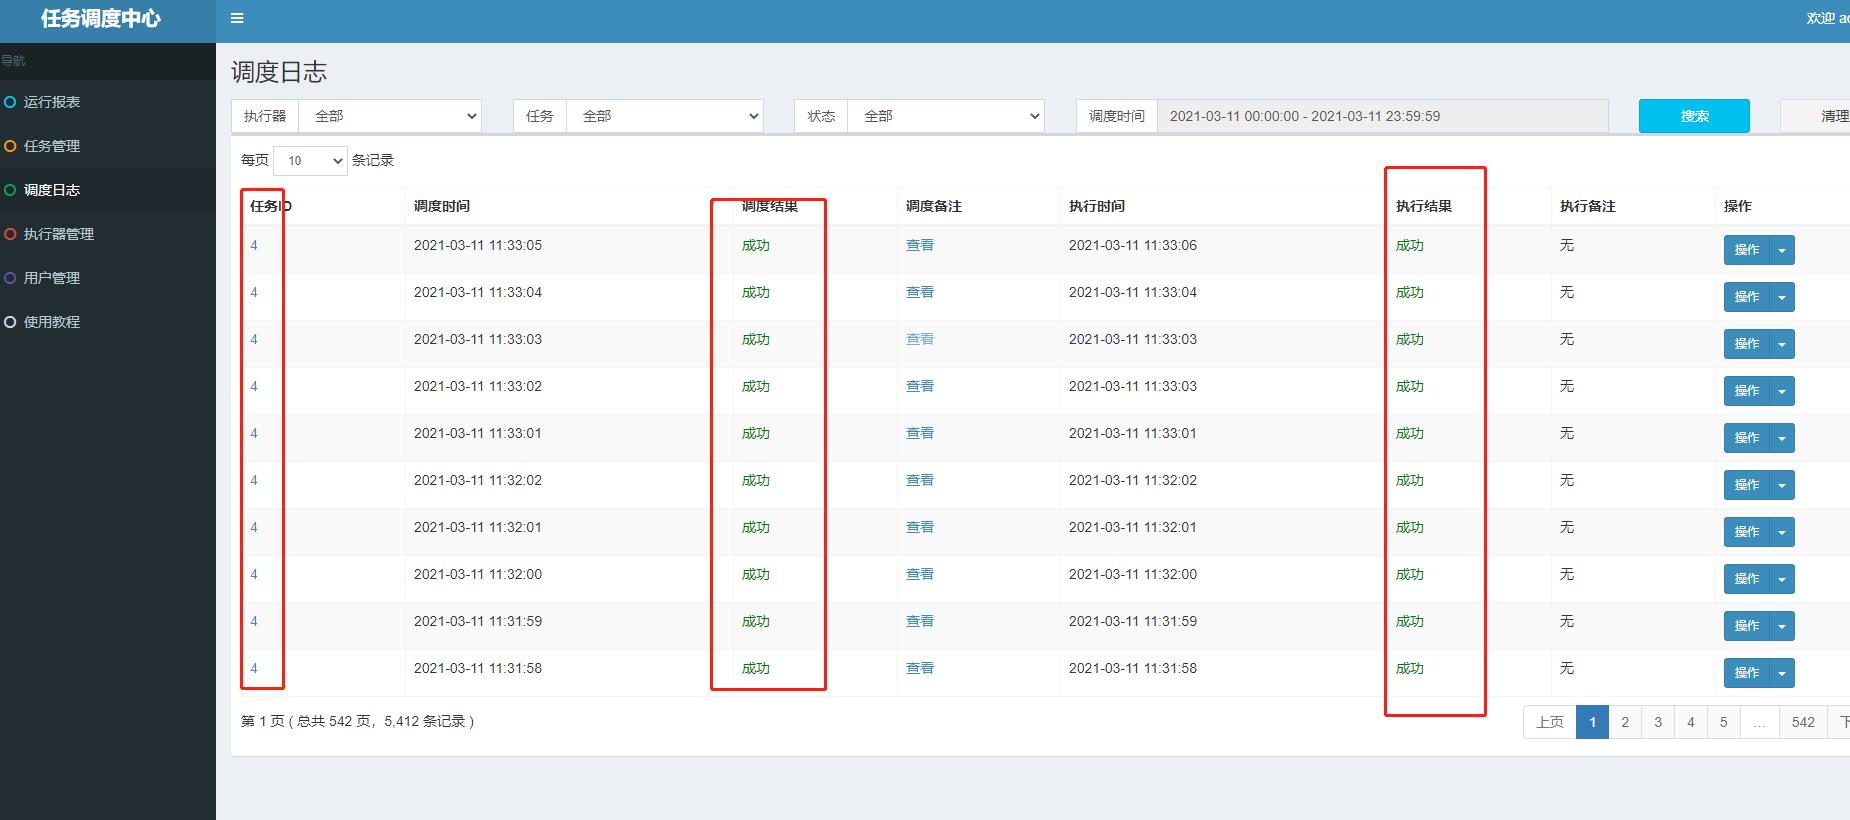1850x820 pixels.
Task: Go to pagination page 2
Action: coord(1625,722)
